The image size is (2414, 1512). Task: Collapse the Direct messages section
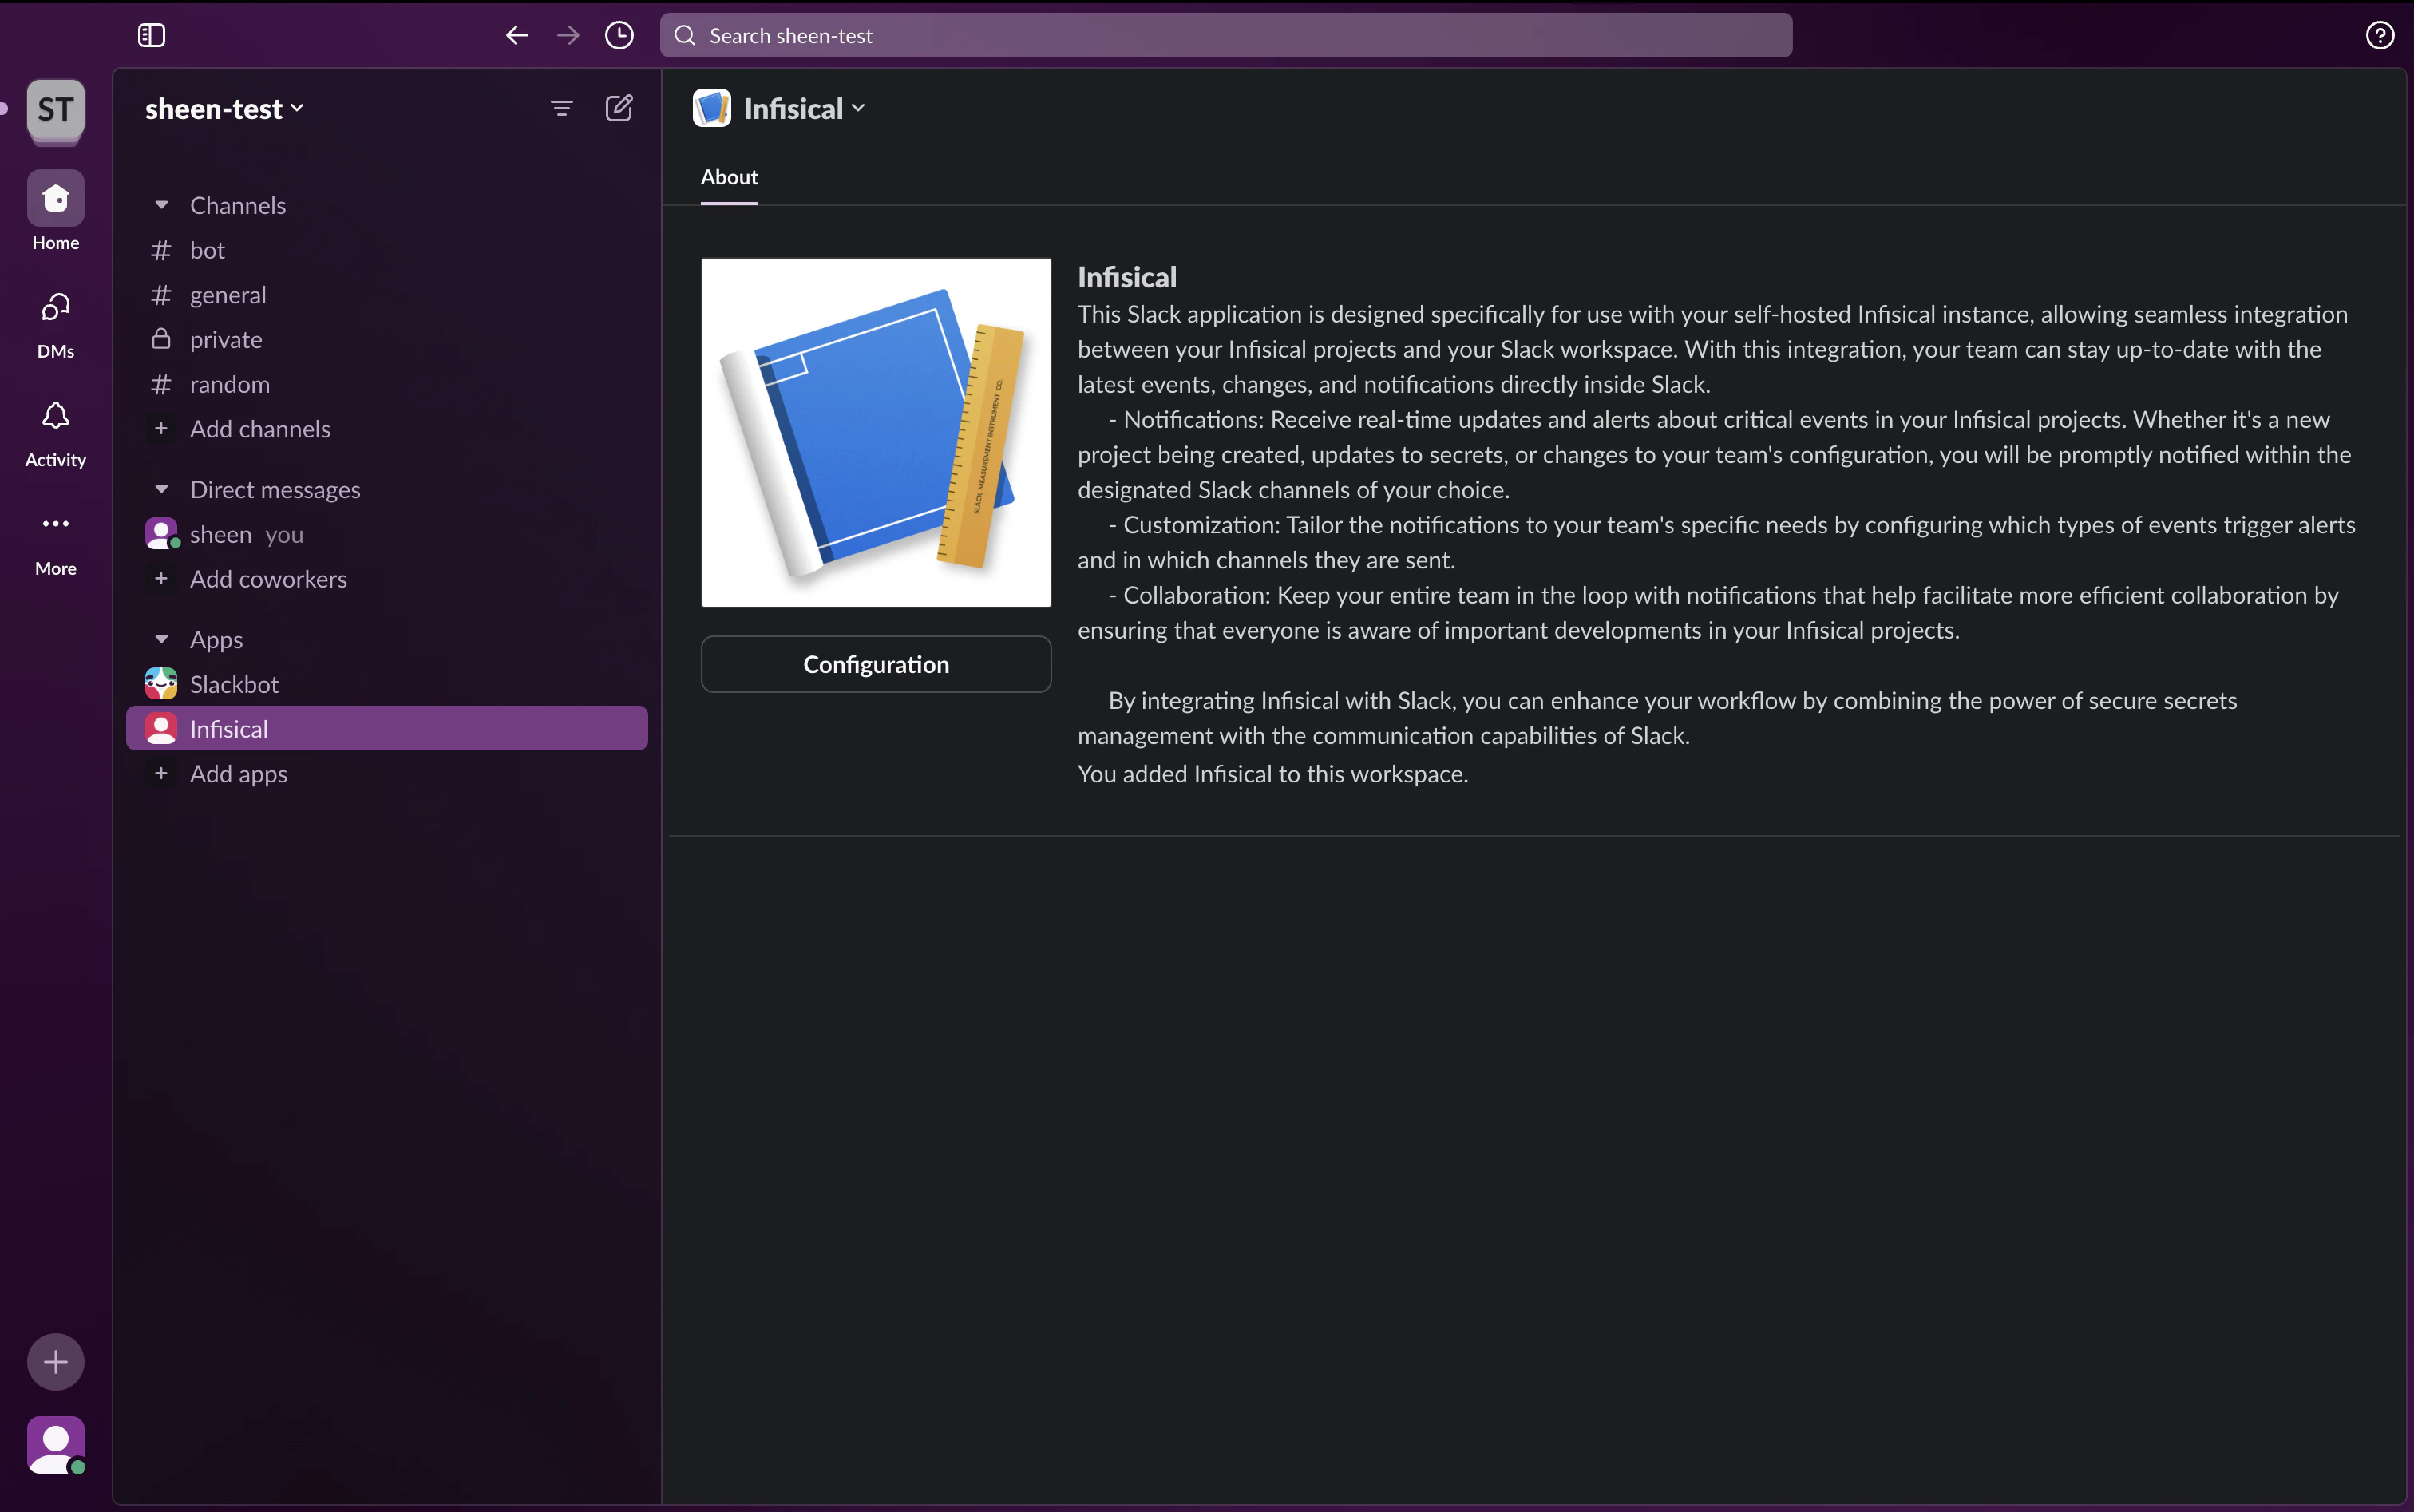(x=161, y=489)
